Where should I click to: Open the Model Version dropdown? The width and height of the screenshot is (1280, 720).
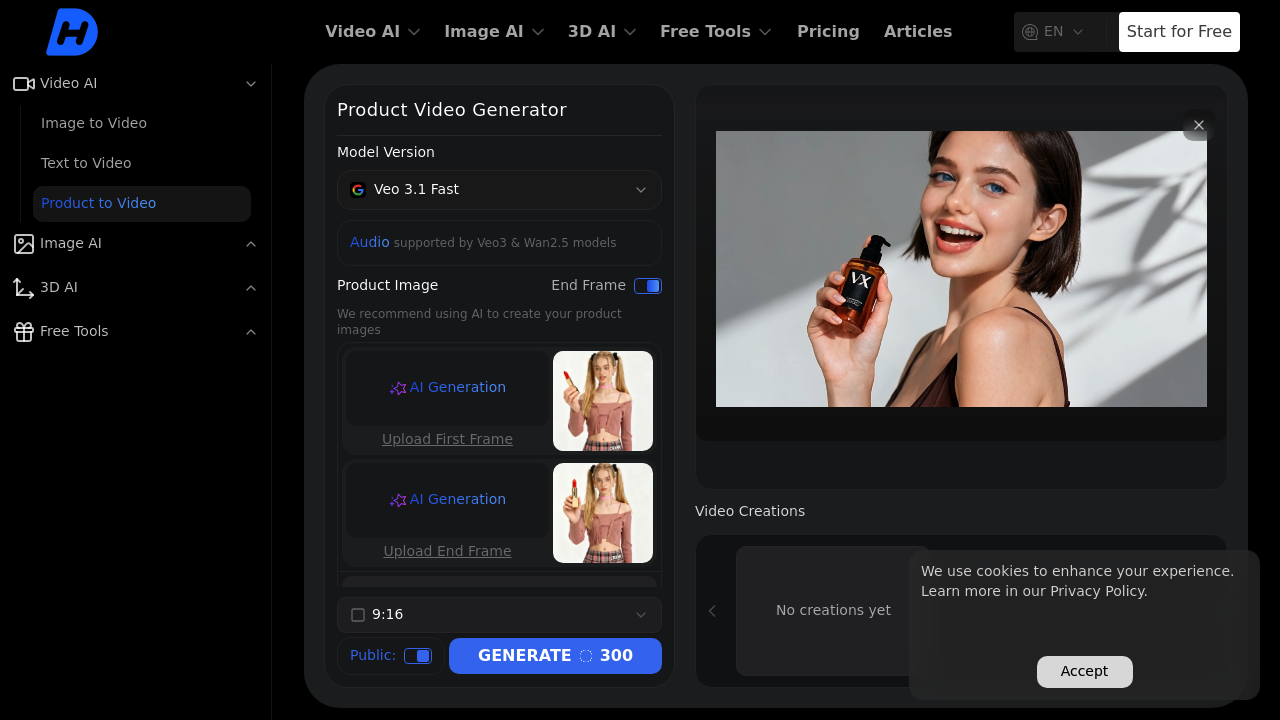pyautogui.click(x=499, y=189)
